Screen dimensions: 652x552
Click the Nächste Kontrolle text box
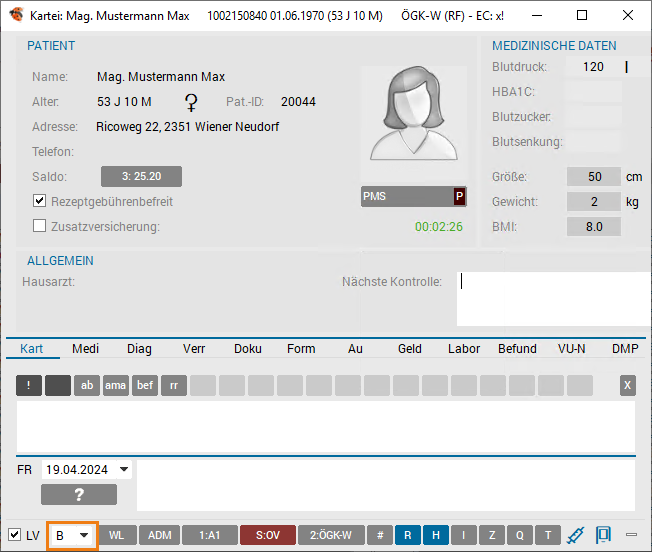(x=553, y=299)
